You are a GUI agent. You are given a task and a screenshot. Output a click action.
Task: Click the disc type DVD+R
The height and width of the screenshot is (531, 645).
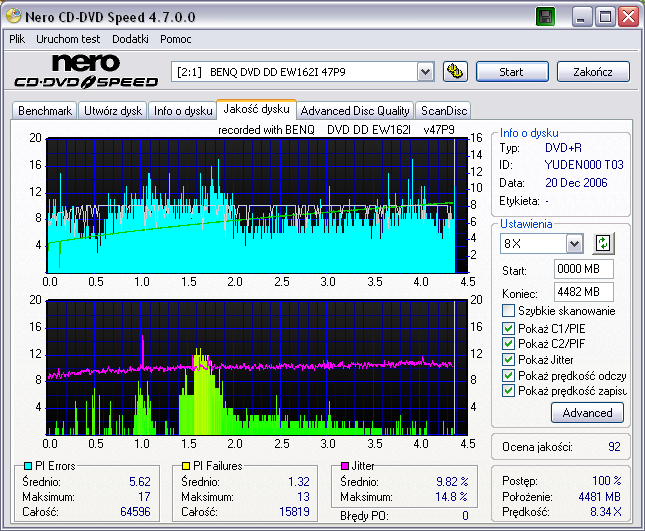tap(563, 148)
